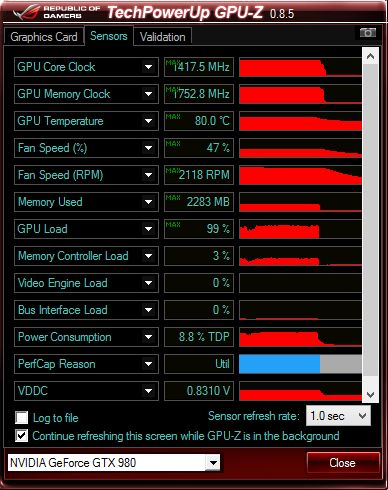Open Memory Used dropdown arrow
The width and height of the screenshot is (388, 490).
pos(148,202)
